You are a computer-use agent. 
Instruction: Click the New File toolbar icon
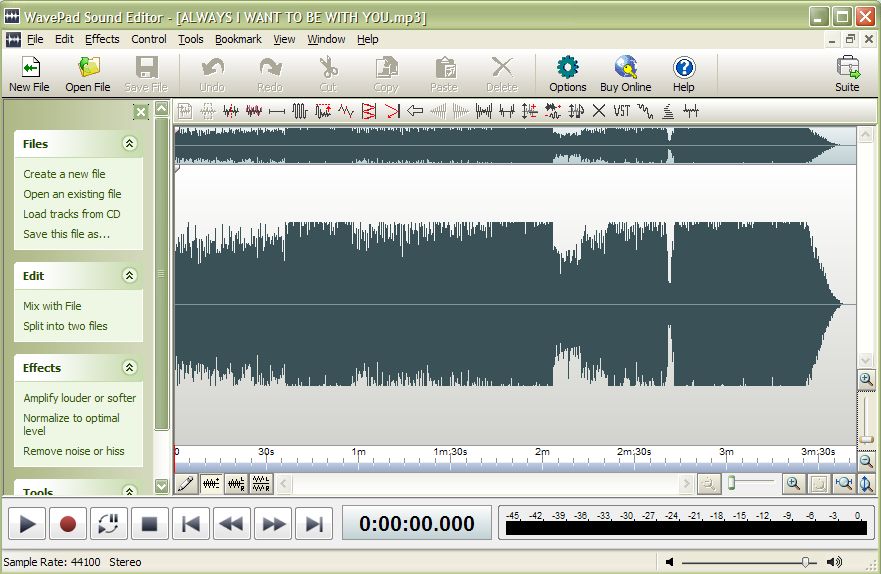pyautogui.click(x=29, y=74)
